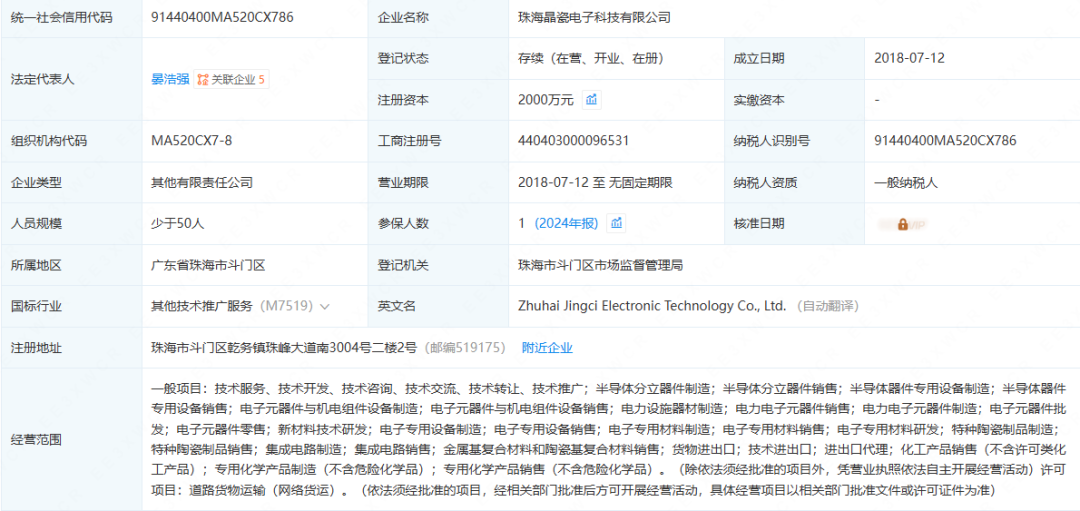Click the English name Zhuhai Jingci Electronic Technology
1080x511 pixels.
(652, 306)
